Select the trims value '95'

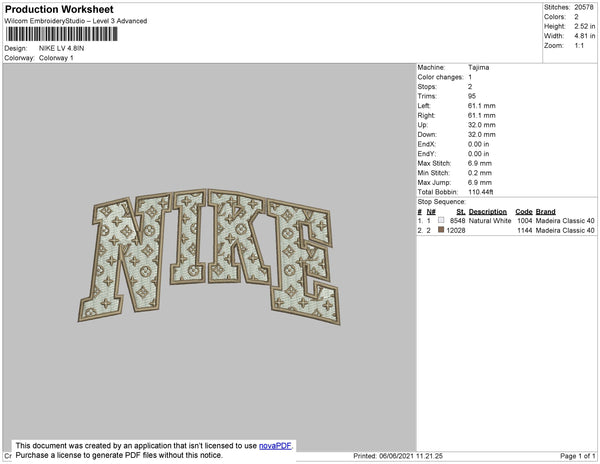tap(472, 96)
